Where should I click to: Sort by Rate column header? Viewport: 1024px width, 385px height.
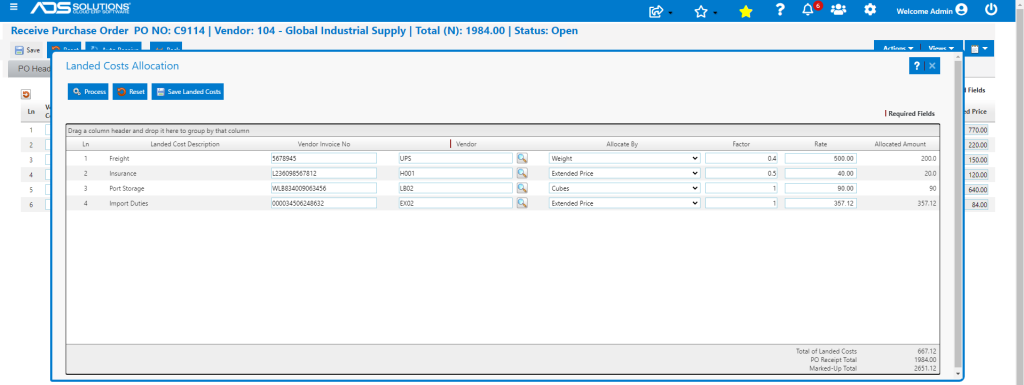(821, 144)
